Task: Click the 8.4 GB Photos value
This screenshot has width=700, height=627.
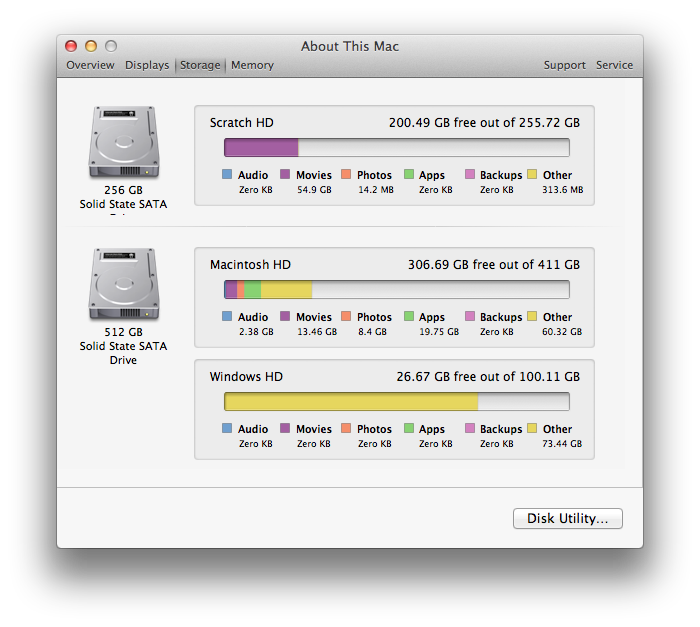Action: 372,332
